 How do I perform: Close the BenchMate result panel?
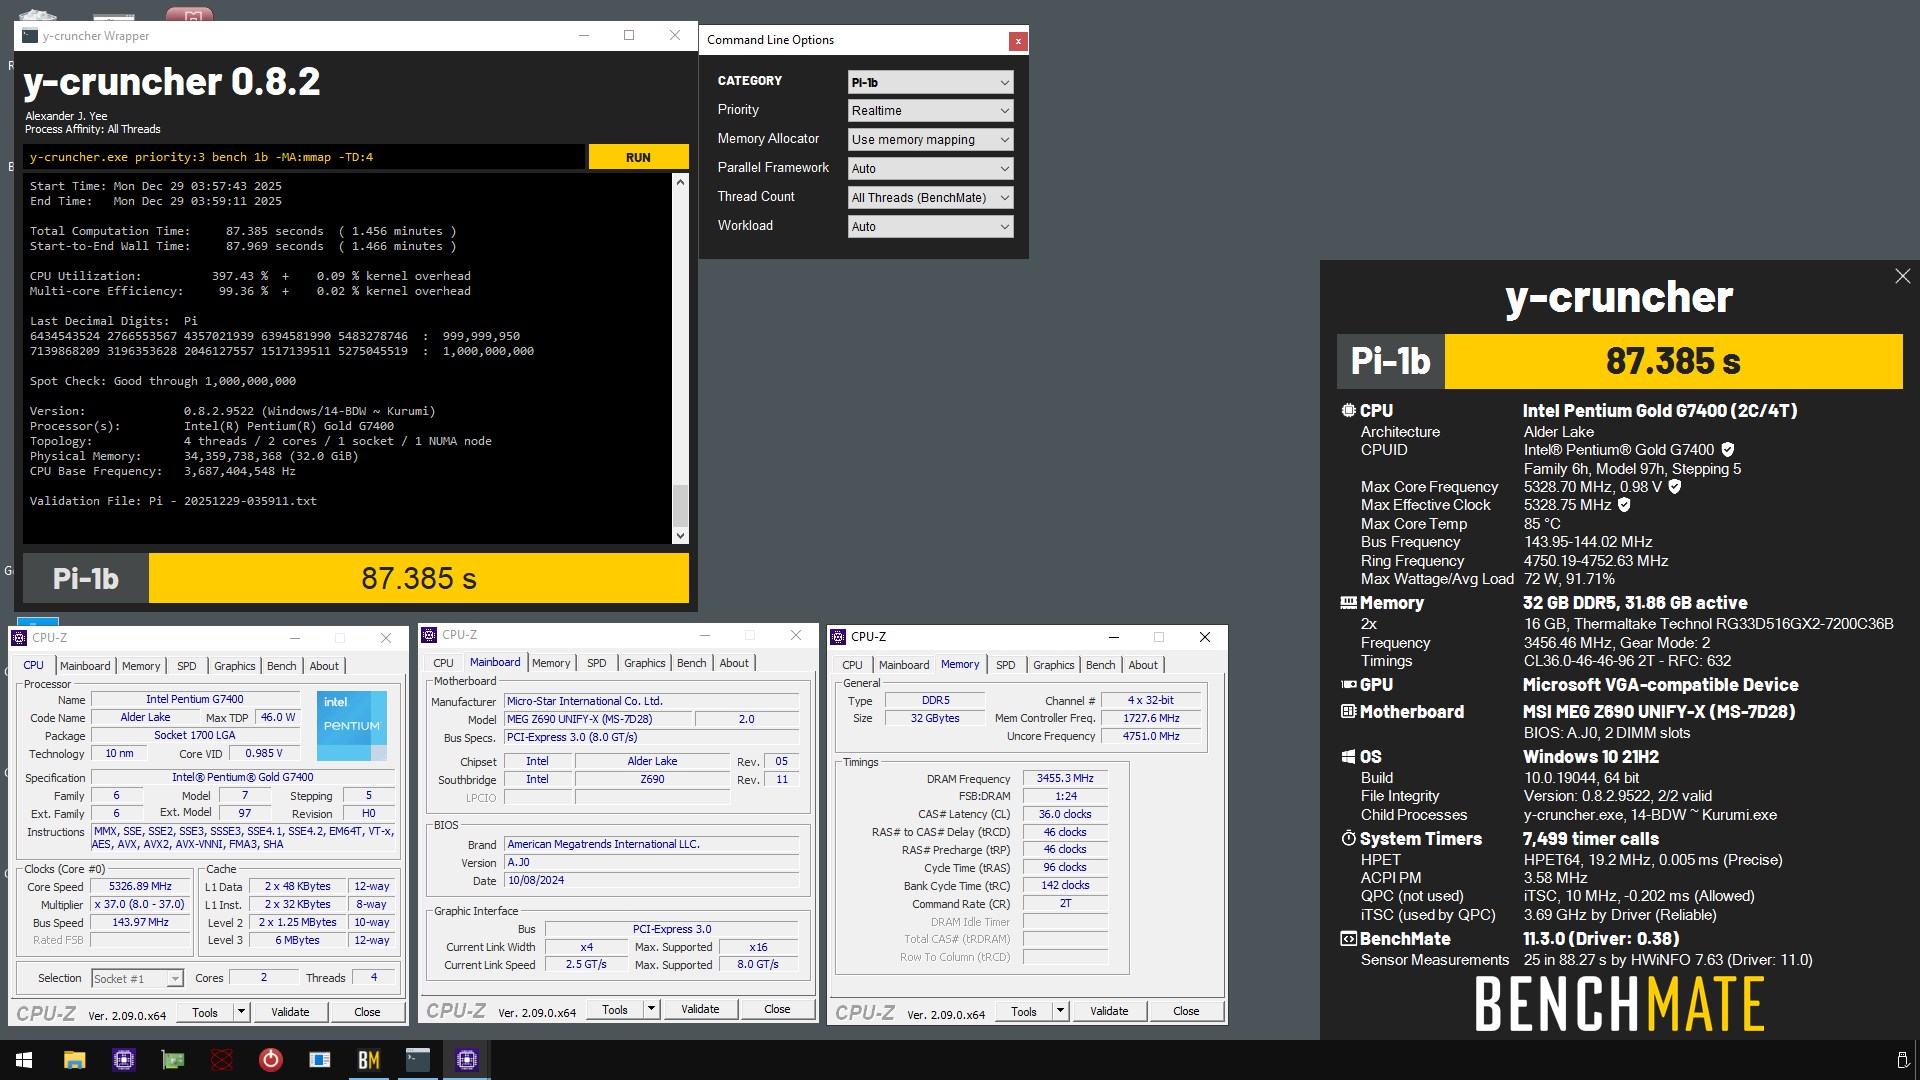(1902, 276)
